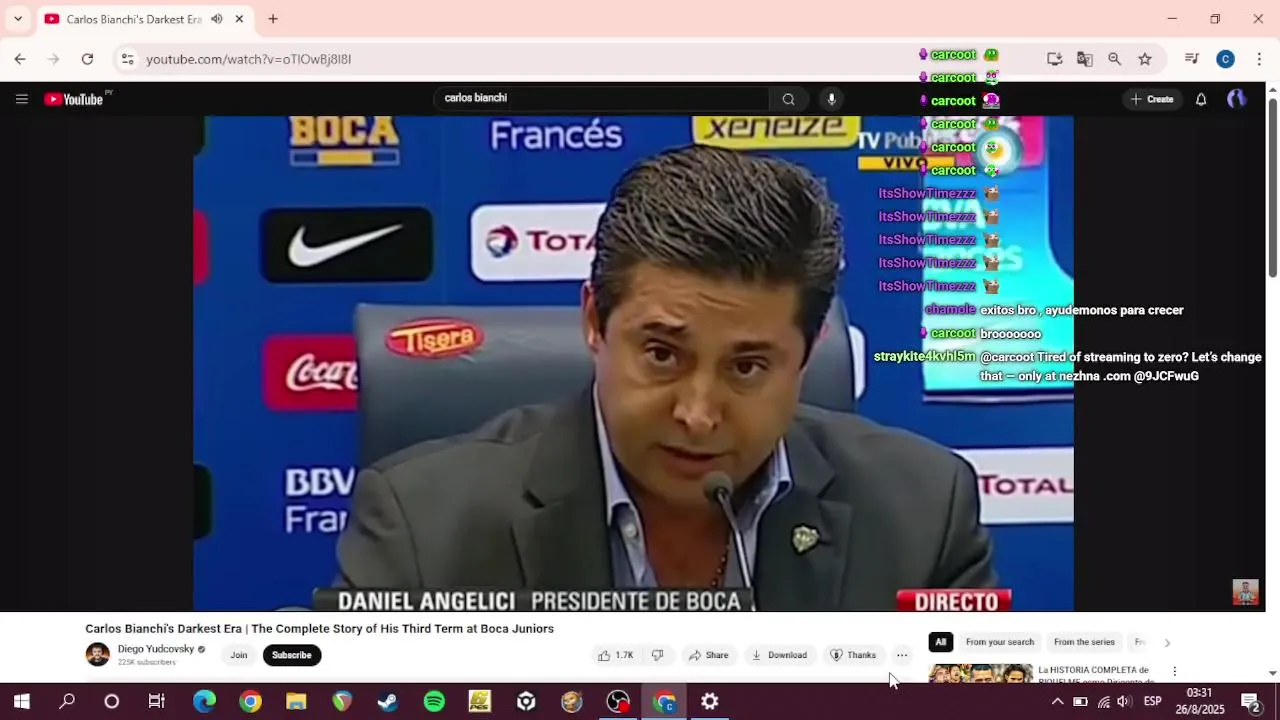Screen dimensions: 1280x720
Task: Open Diego Yudcovsky channel avatar
Action: [97, 655]
